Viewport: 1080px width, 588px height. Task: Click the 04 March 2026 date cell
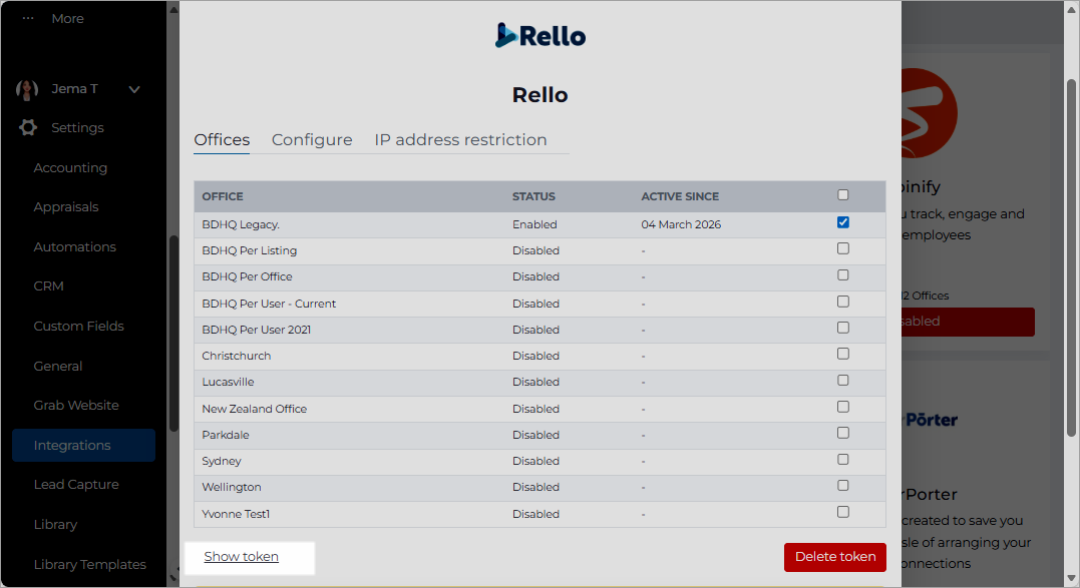coord(681,224)
